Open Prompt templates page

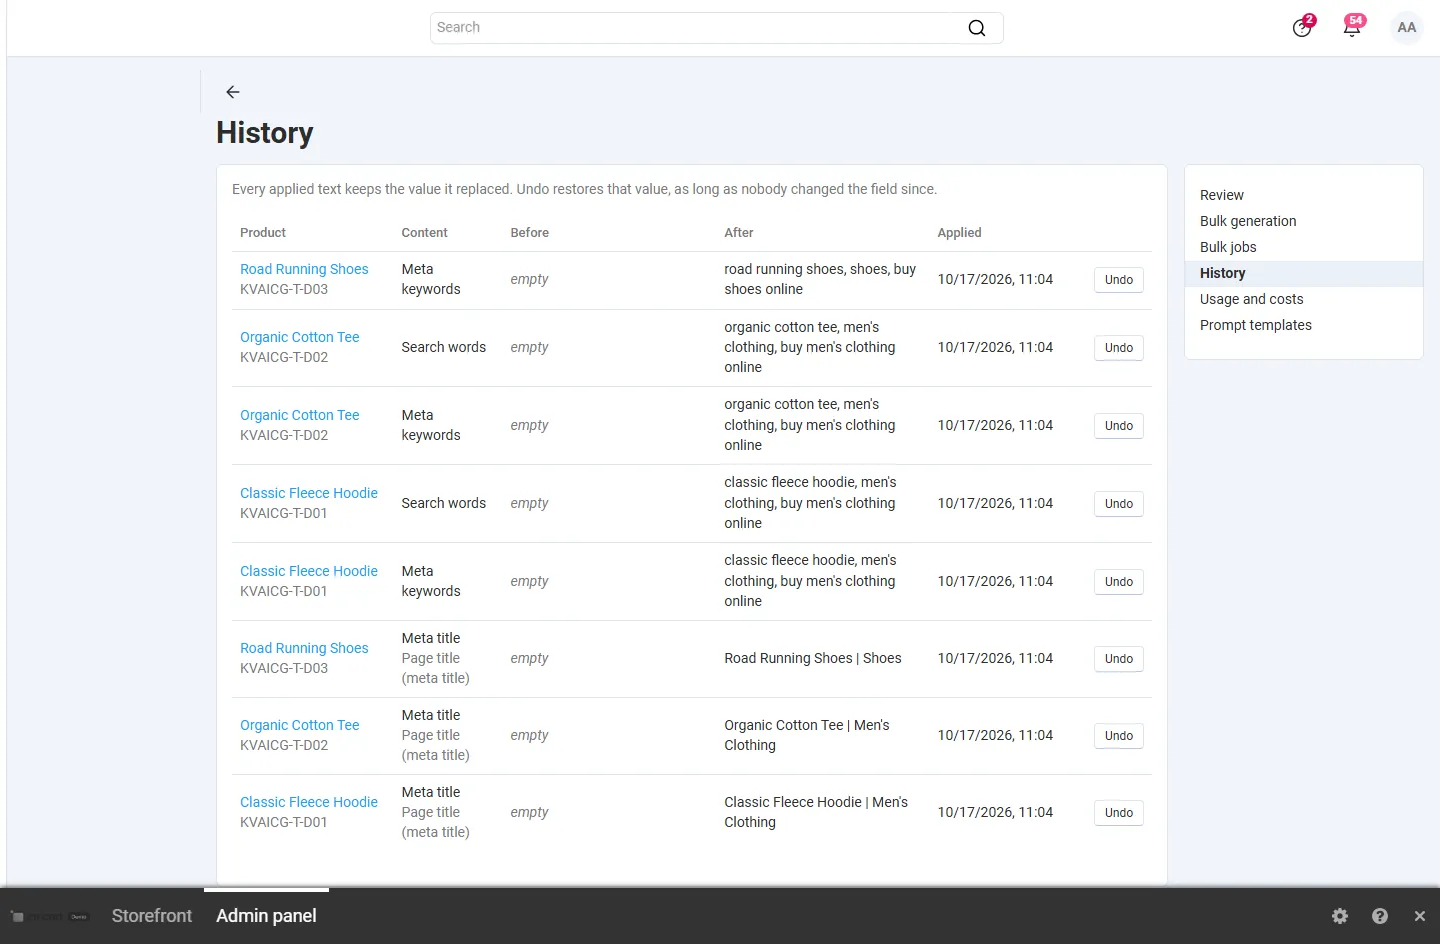(1256, 325)
